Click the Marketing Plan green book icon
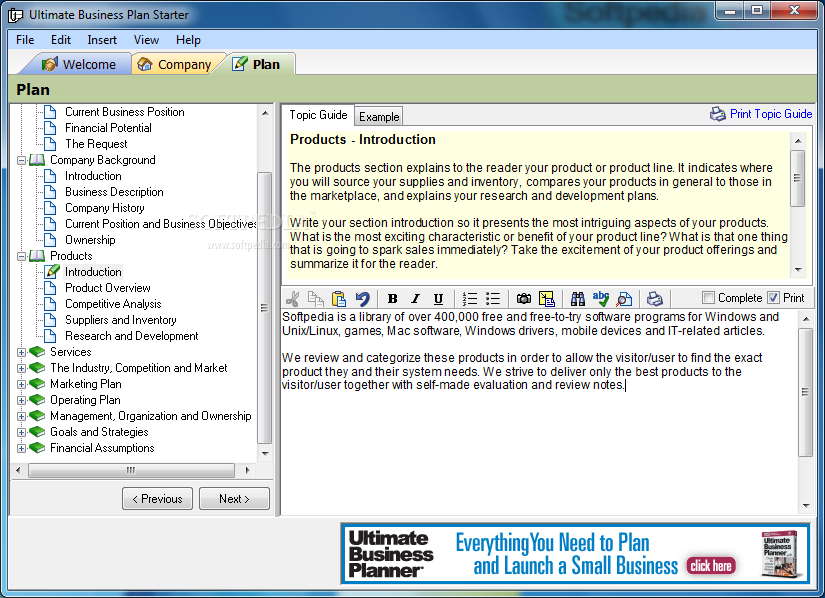Screen dimensions: 825x598 click(37, 383)
